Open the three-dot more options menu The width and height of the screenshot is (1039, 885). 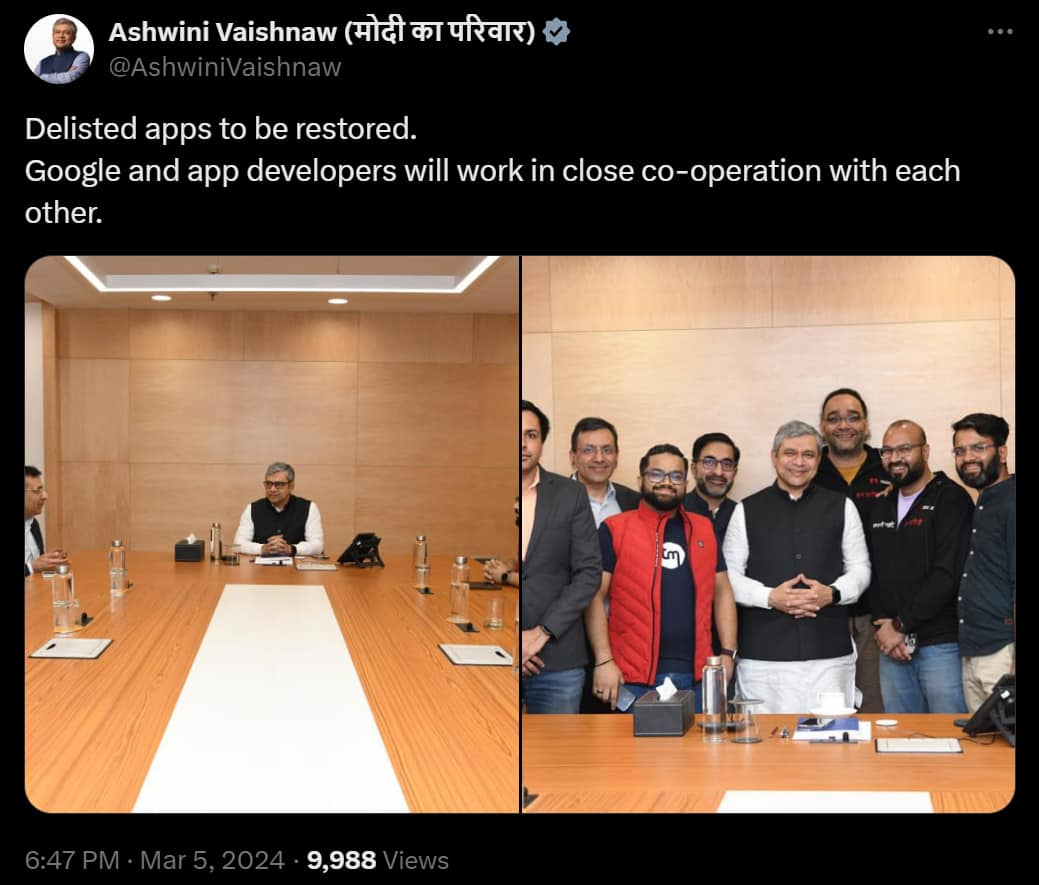pyautogui.click(x=1000, y=31)
